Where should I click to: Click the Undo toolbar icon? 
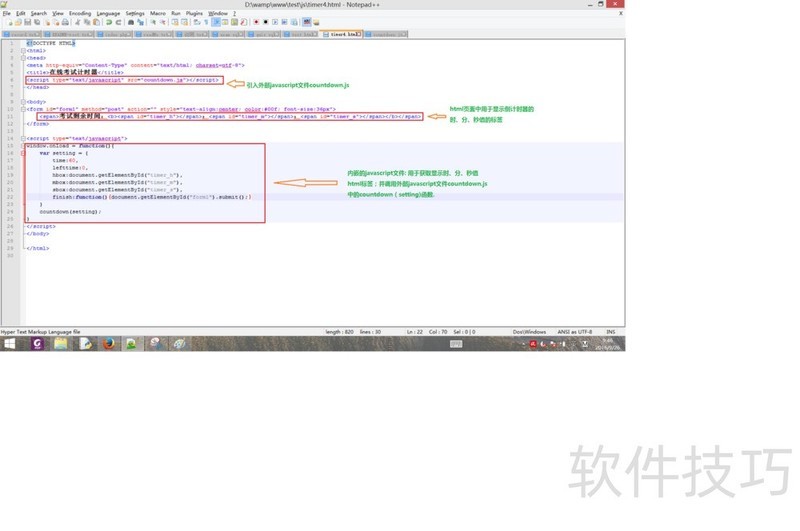108,22
